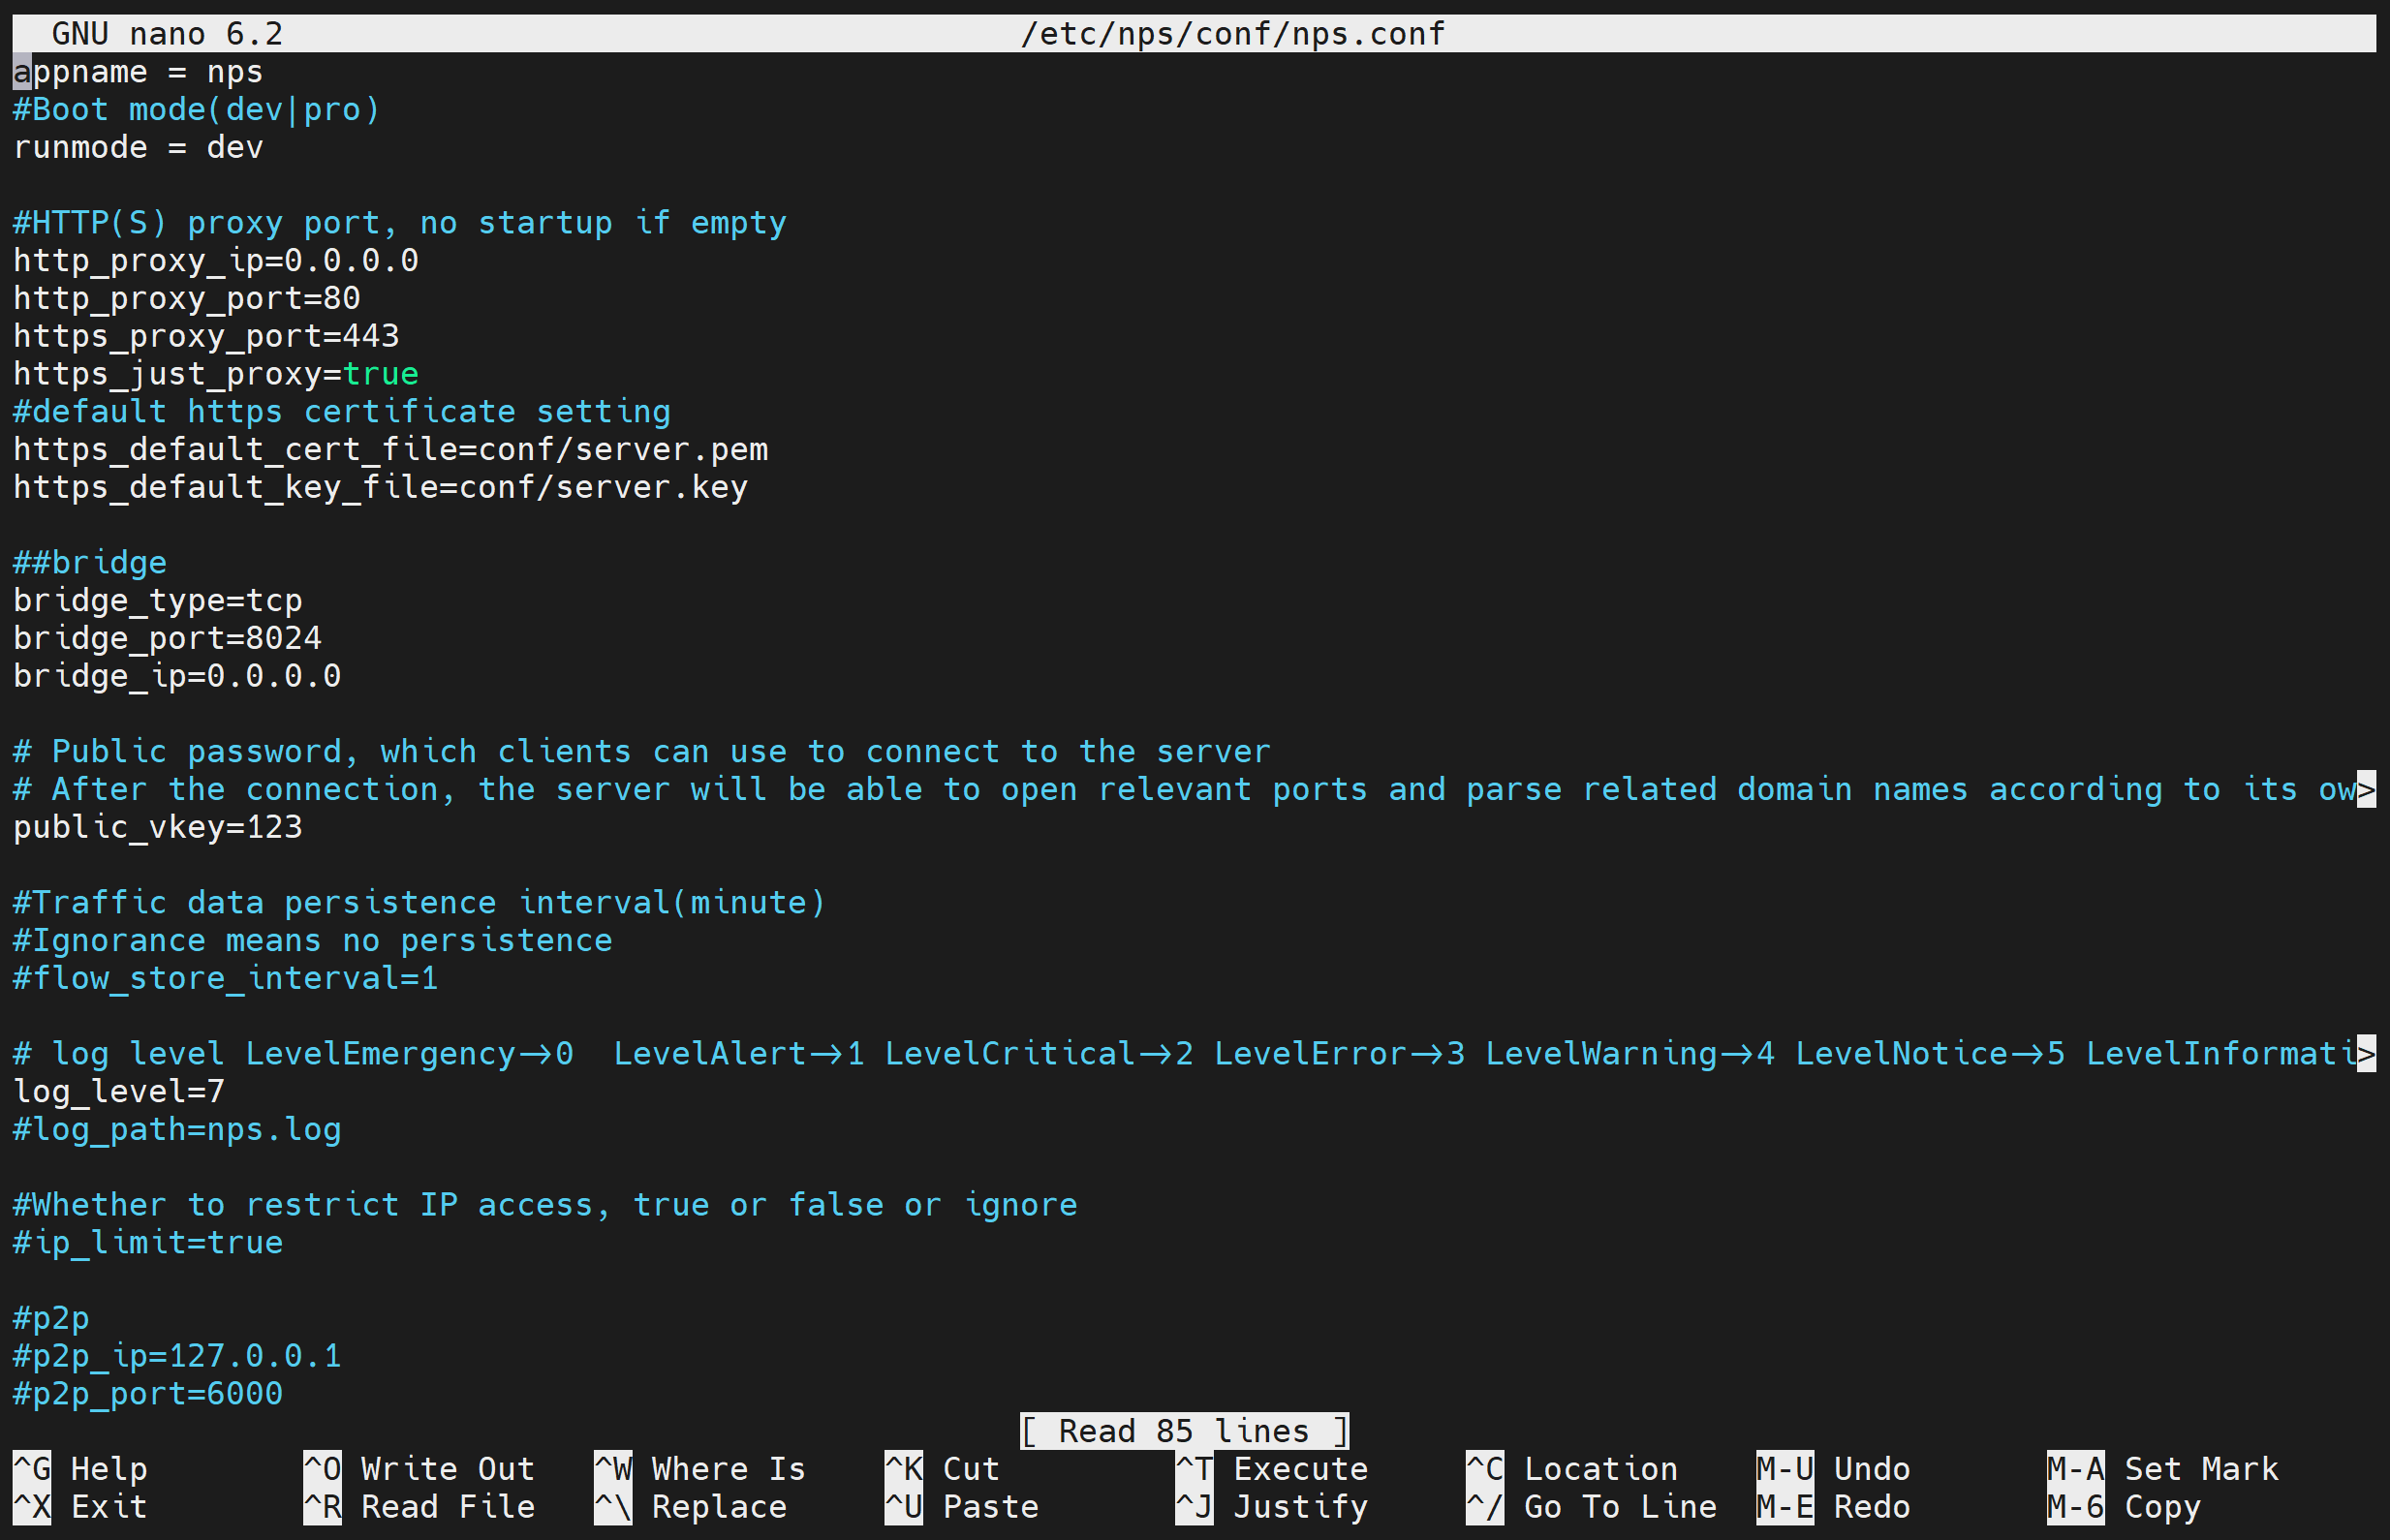
Task: Click the M-E Redo shortcut
Action: point(1833,1506)
